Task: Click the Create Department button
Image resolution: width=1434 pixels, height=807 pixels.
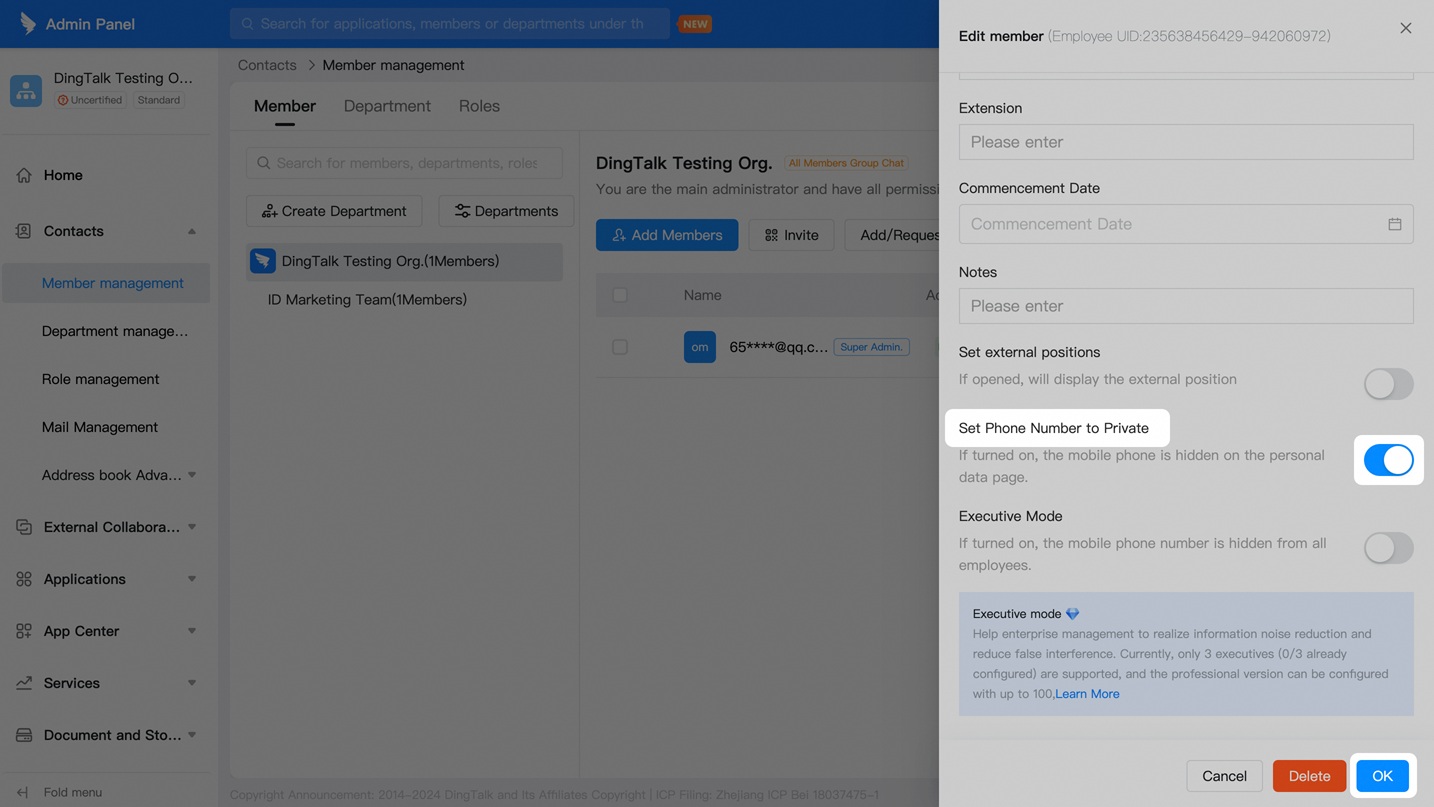Action: [x=334, y=211]
